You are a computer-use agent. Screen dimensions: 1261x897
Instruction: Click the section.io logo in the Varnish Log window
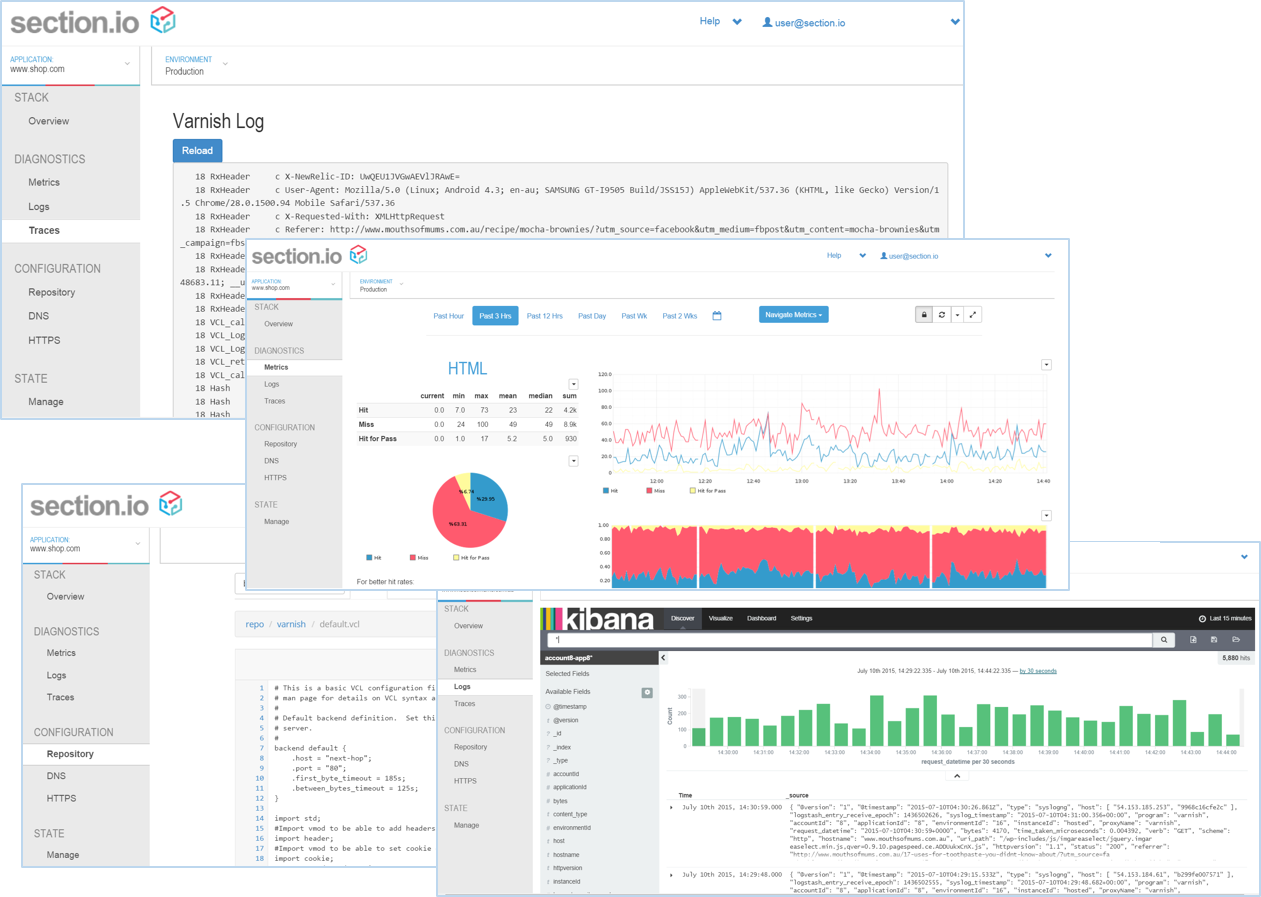93,21
